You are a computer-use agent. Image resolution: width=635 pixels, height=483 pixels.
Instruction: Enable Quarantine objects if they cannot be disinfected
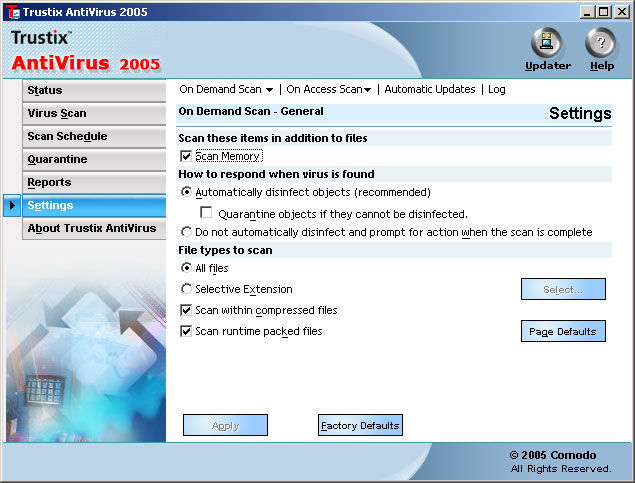(206, 212)
